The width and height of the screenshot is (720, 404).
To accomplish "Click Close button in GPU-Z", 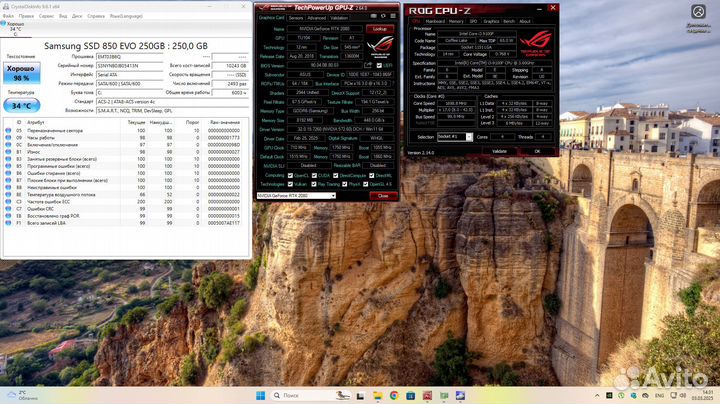I will coord(383,196).
